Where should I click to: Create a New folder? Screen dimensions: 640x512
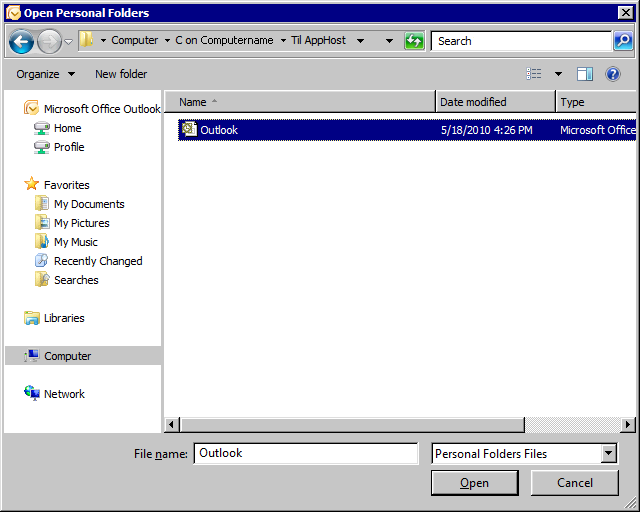[x=121, y=74]
